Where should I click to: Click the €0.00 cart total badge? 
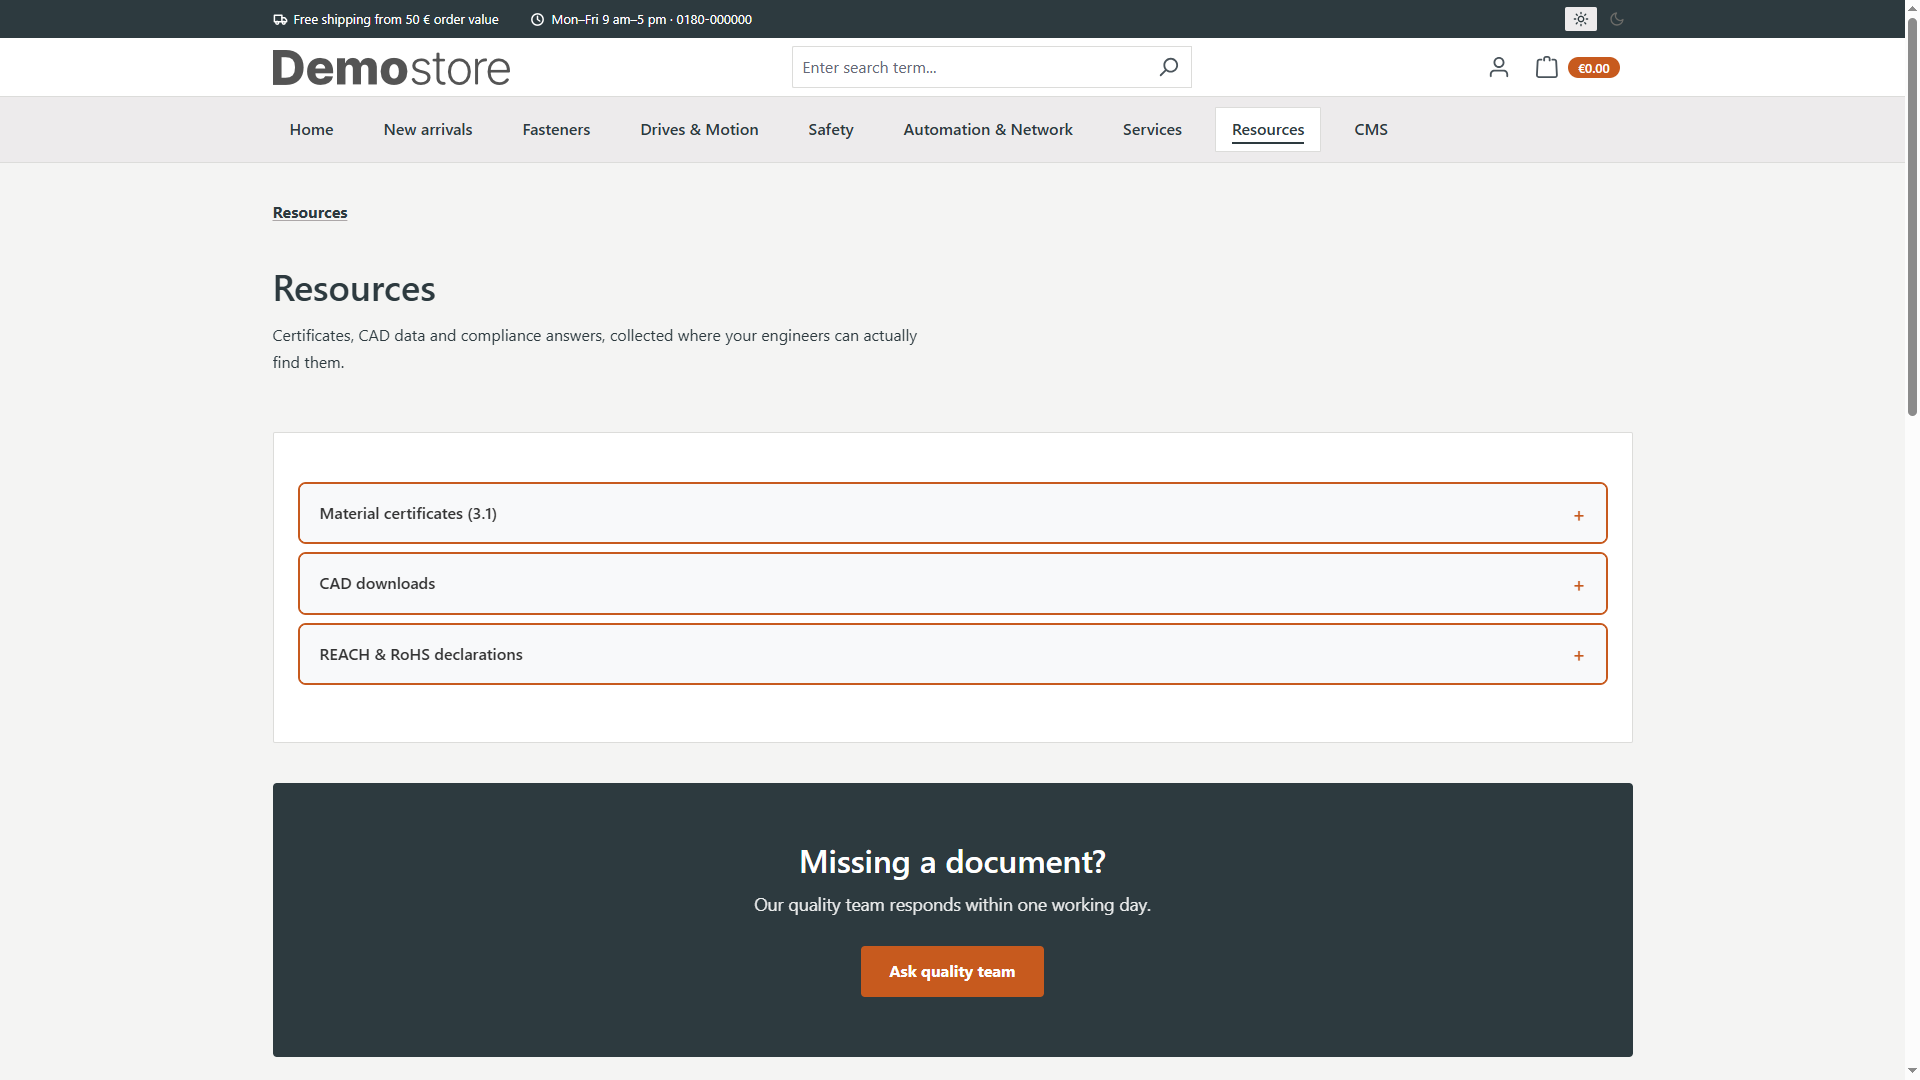(1593, 68)
